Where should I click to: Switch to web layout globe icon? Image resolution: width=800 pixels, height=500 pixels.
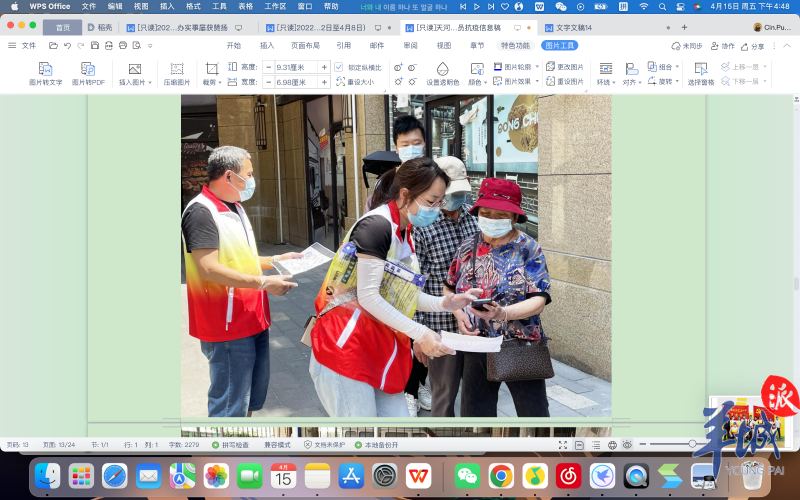point(612,445)
